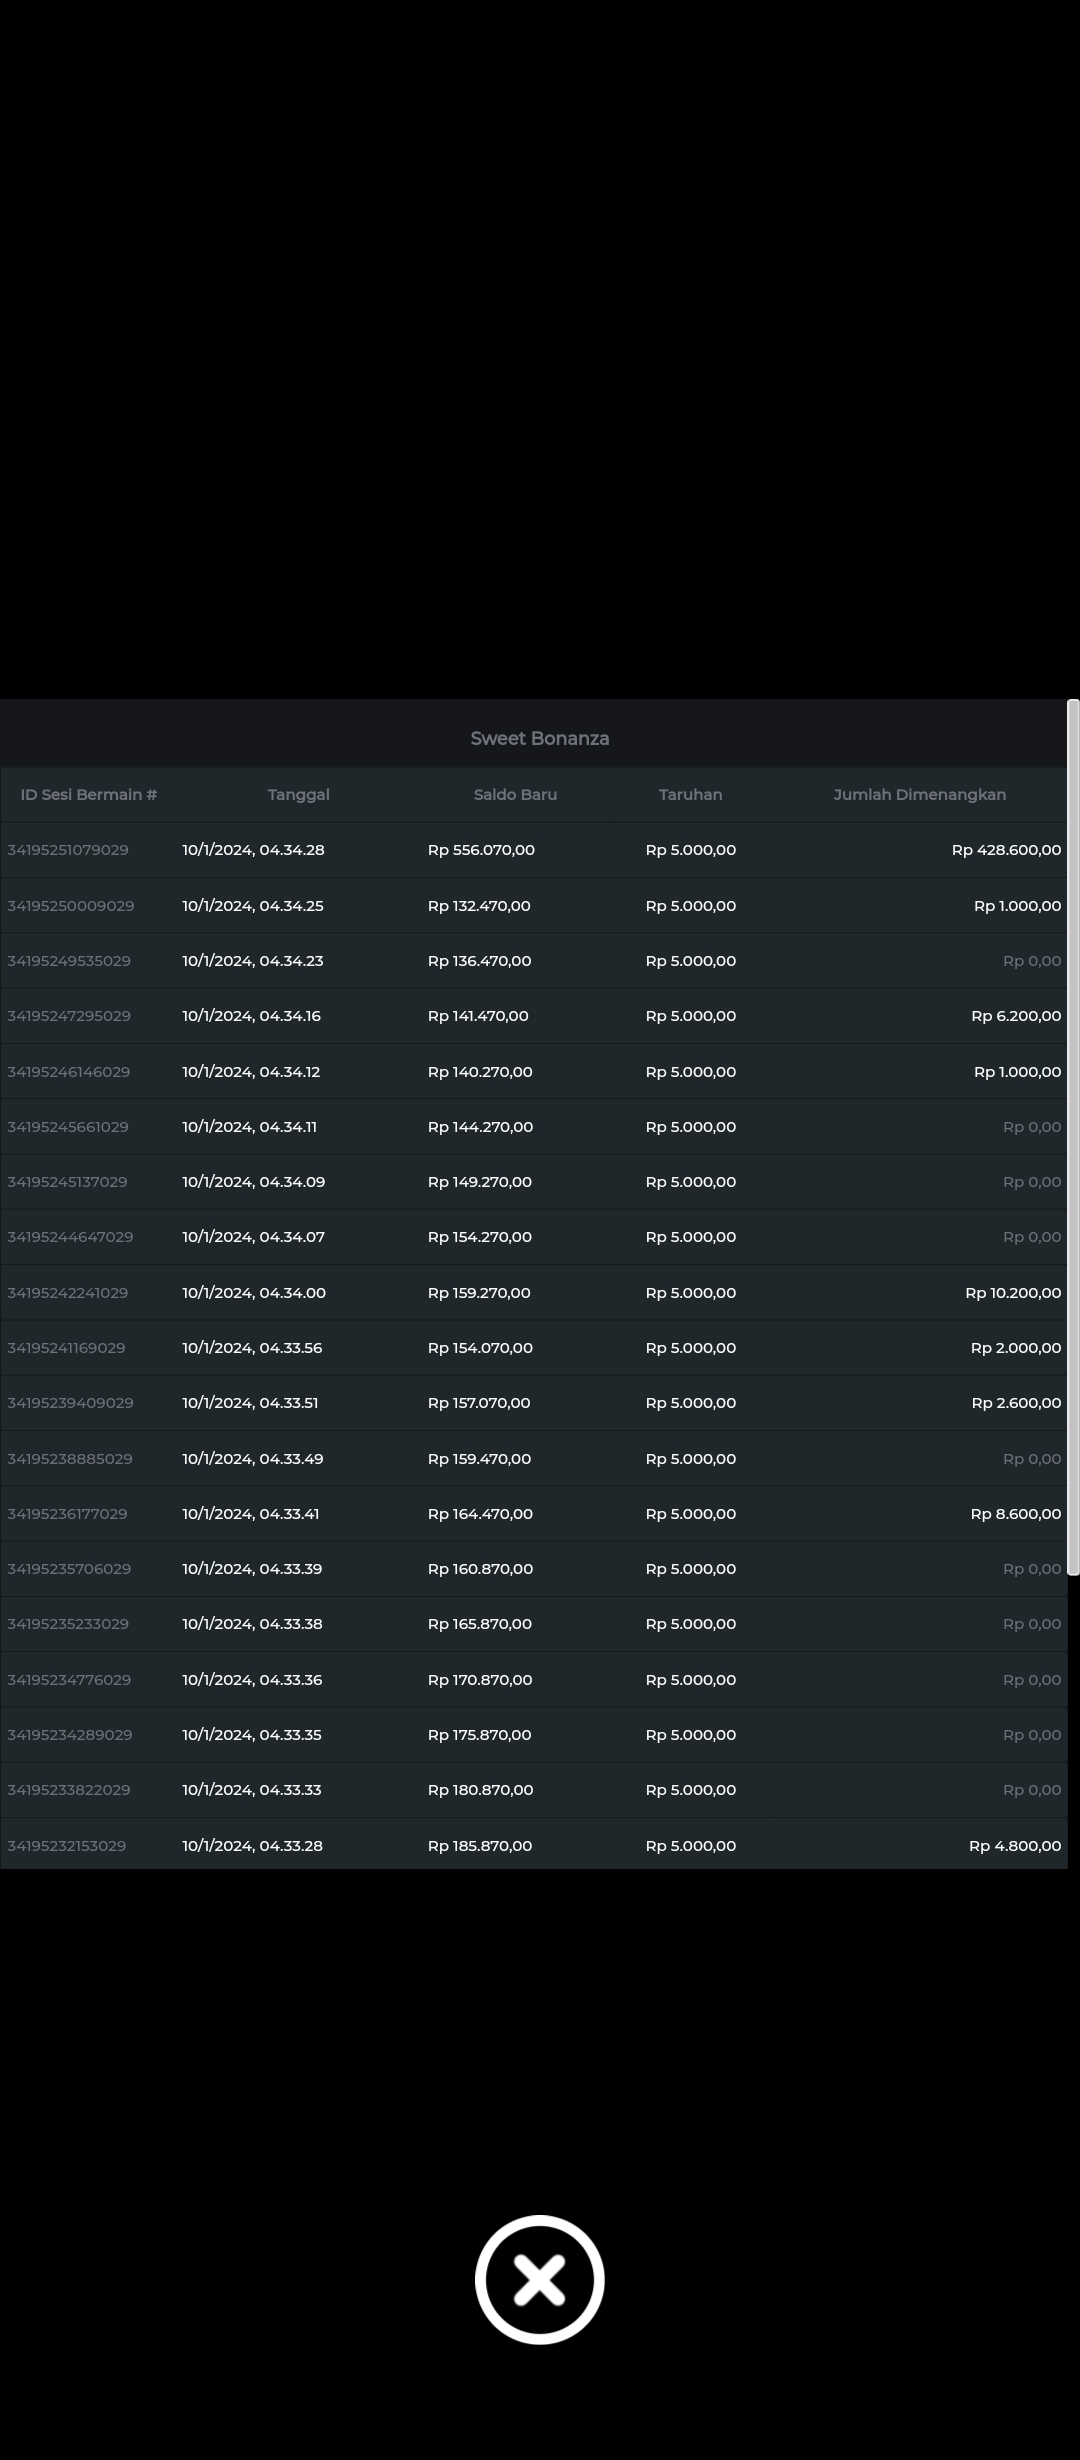Close the game history overlay
Viewport: 1080px width, 2460px height.
point(539,2279)
